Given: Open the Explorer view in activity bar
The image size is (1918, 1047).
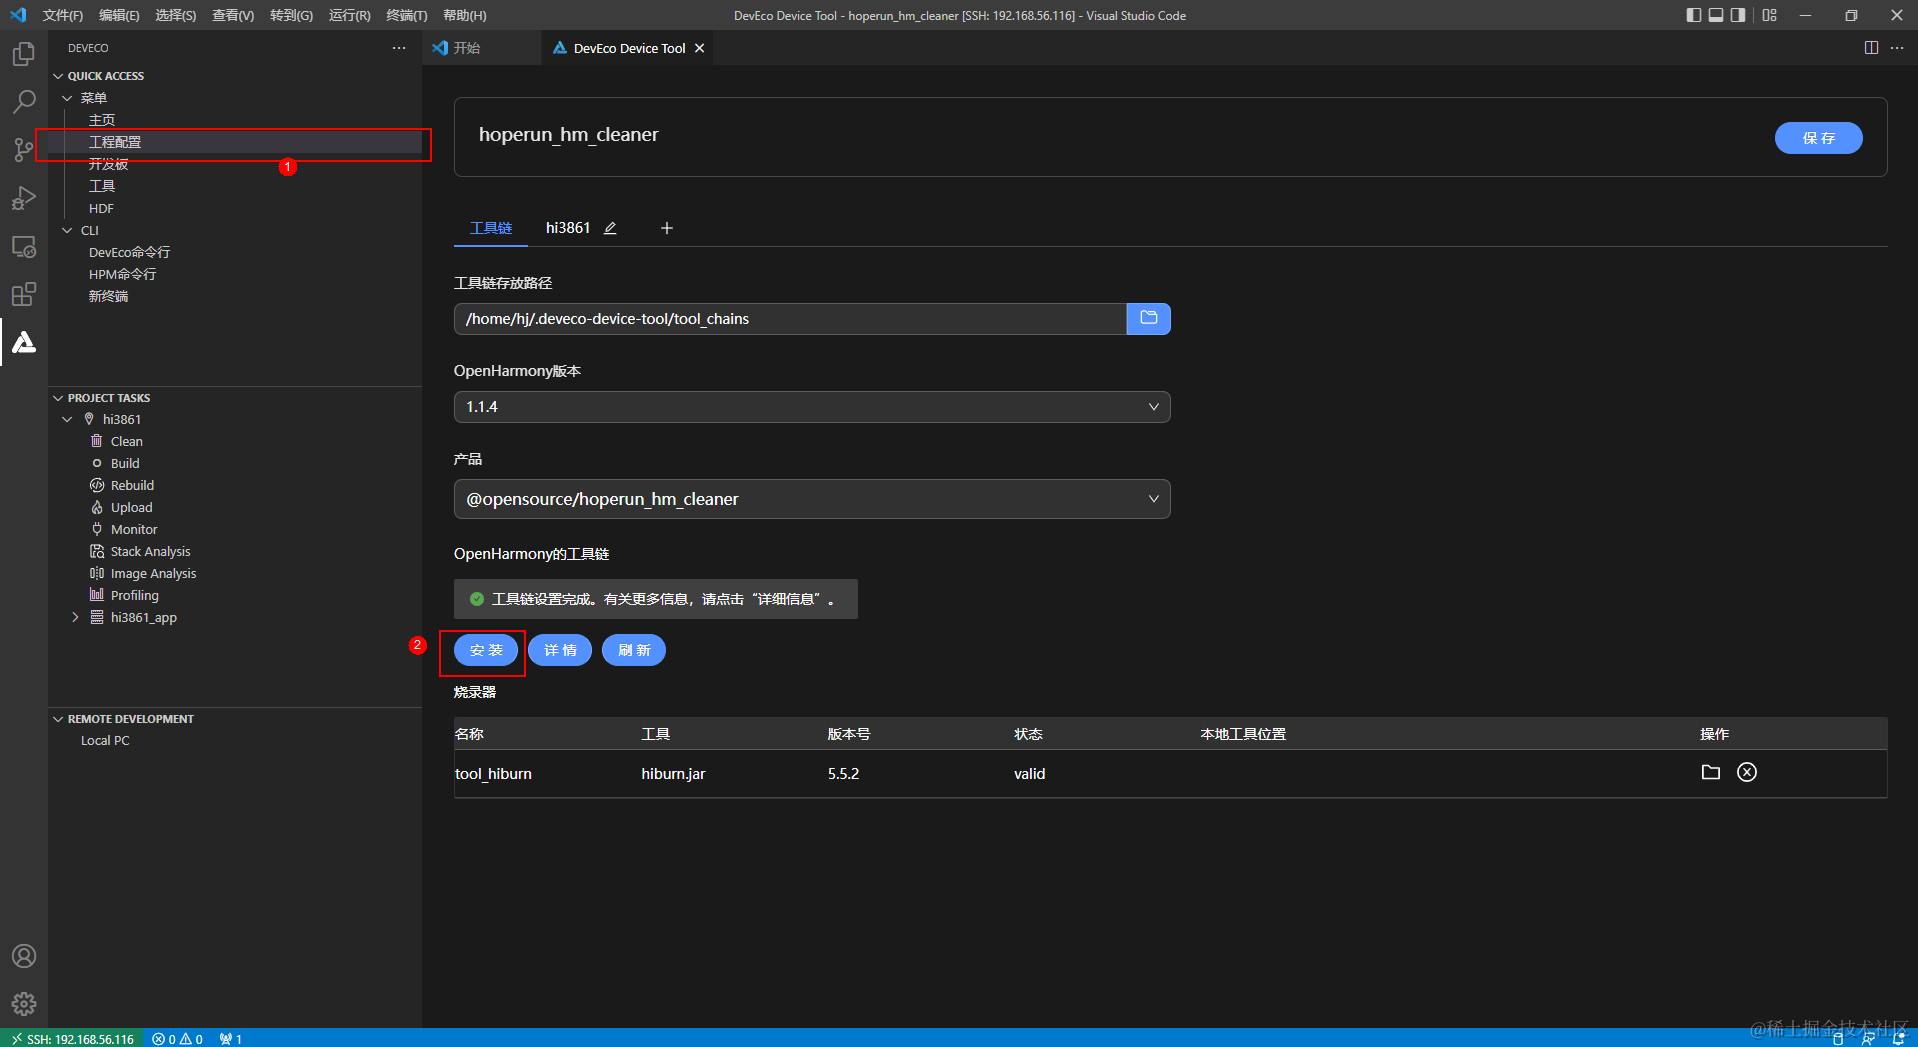Looking at the screenshot, I should click(x=24, y=53).
